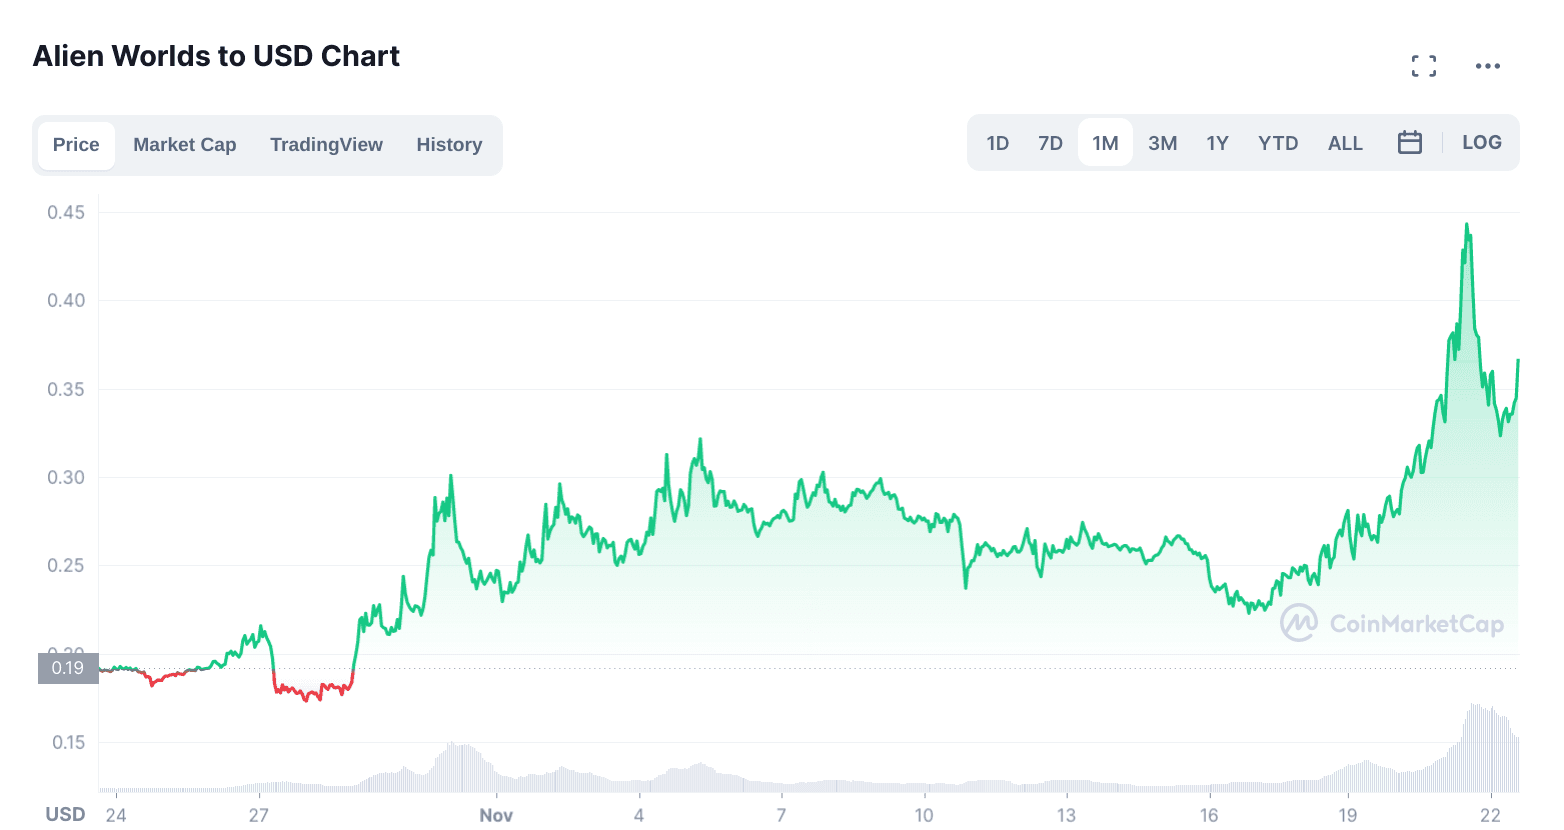Set chart range to 1Y
The height and width of the screenshot is (830, 1564).
[1217, 143]
